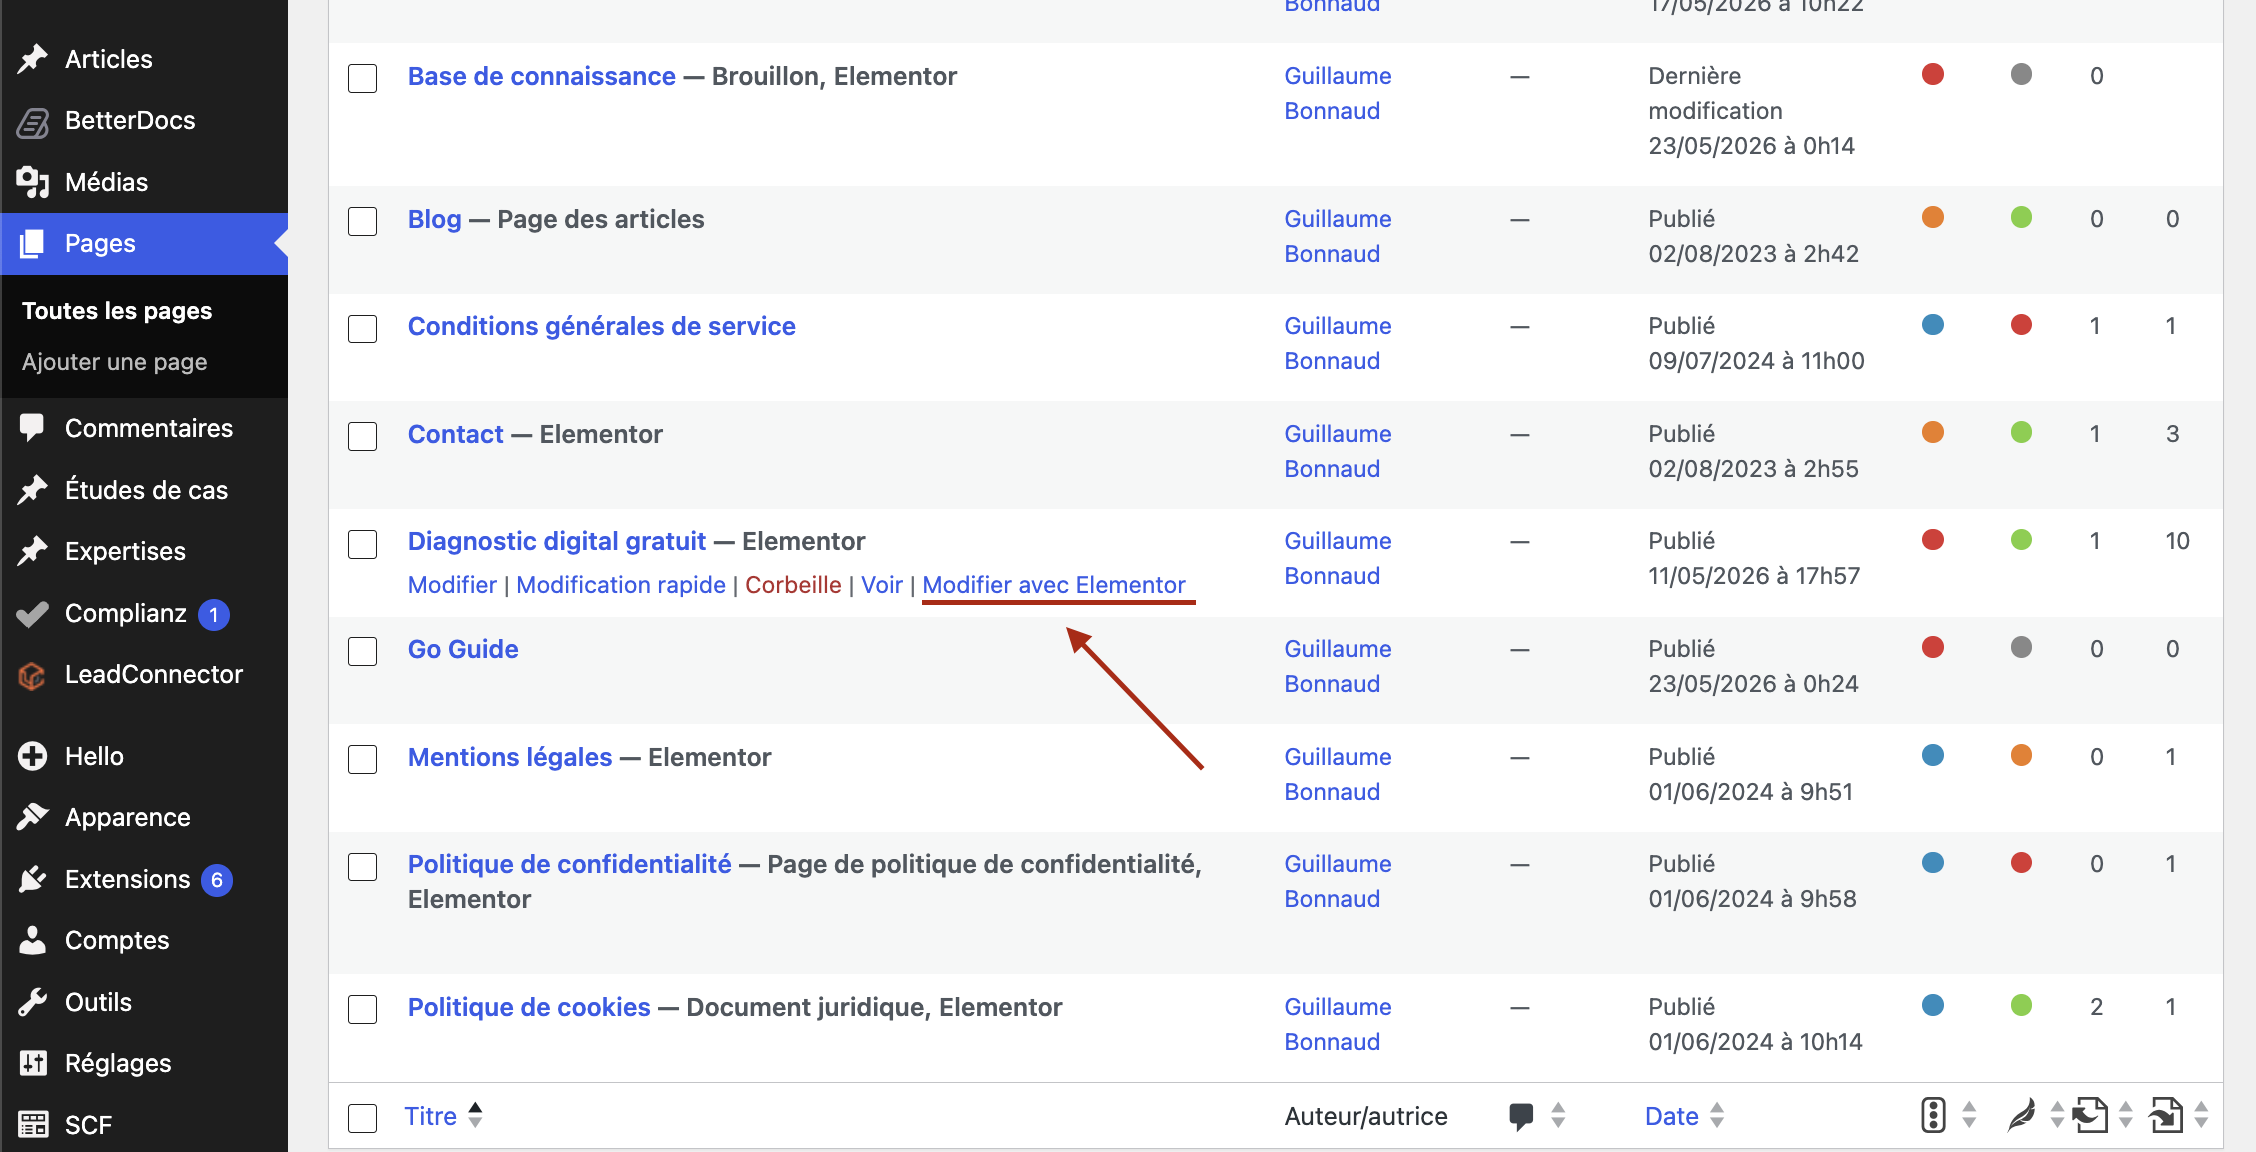Click Modifier avec Elementor link
This screenshot has height=1152, width=2256.
(1054, 585)
